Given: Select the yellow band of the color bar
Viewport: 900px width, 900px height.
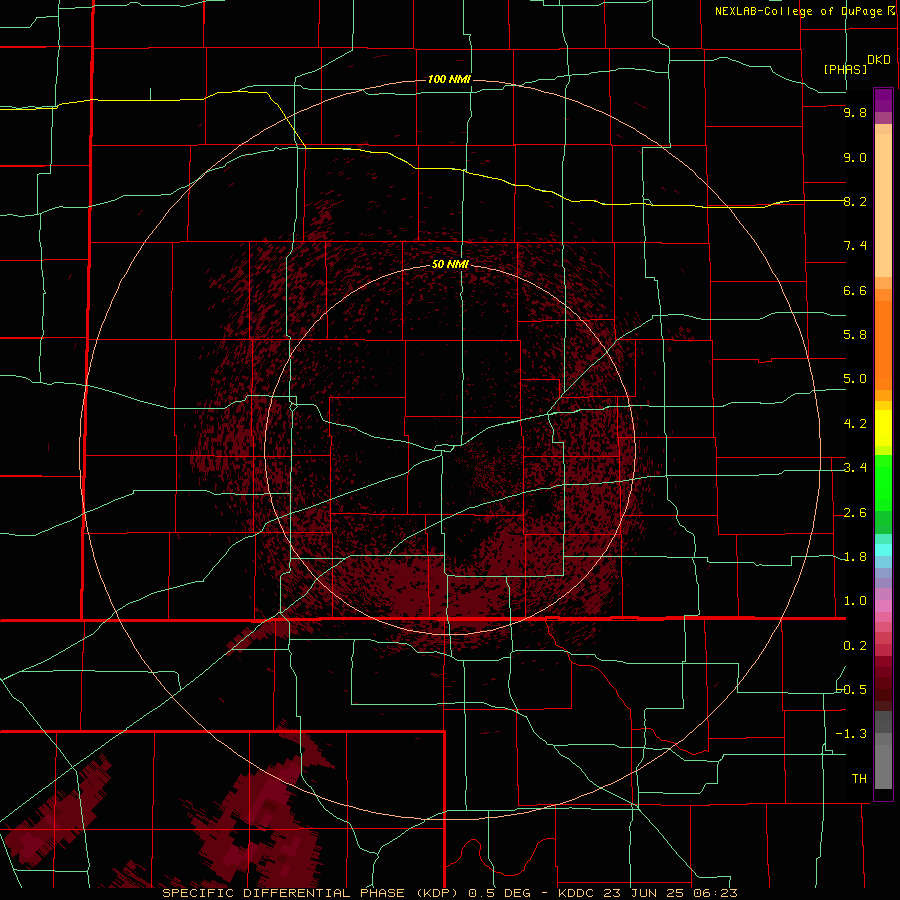Looking at the screenshot, I should click(x=883, y=428).
